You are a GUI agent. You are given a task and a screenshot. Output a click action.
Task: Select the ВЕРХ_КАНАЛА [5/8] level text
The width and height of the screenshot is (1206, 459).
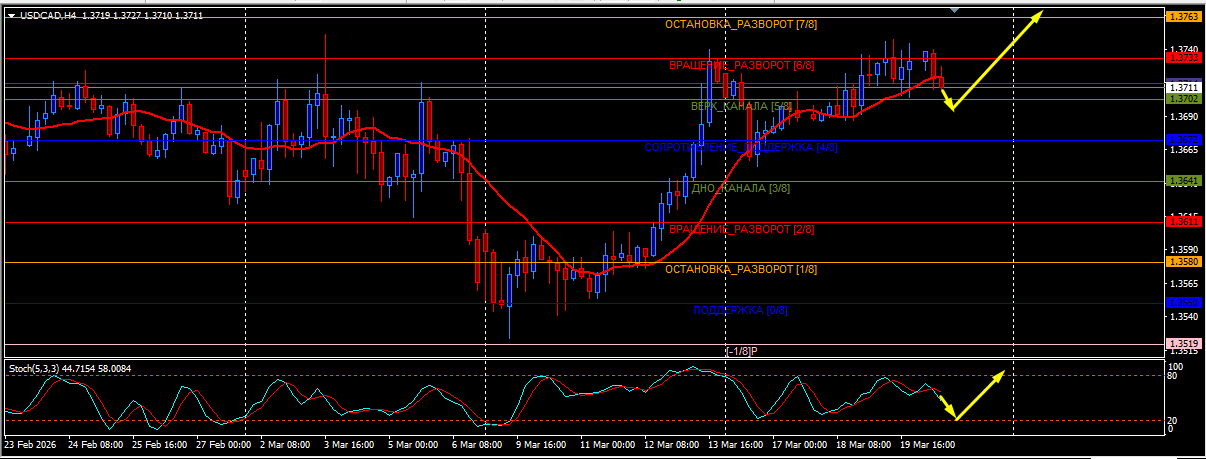click(741, 106)
